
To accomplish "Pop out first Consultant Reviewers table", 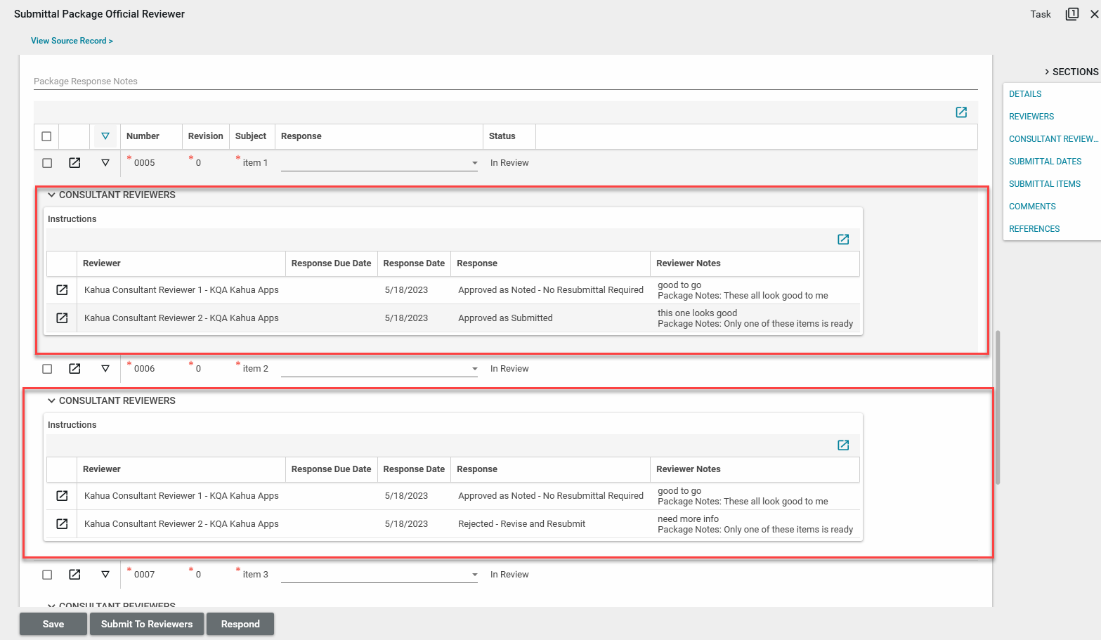I will pos(843,239).
